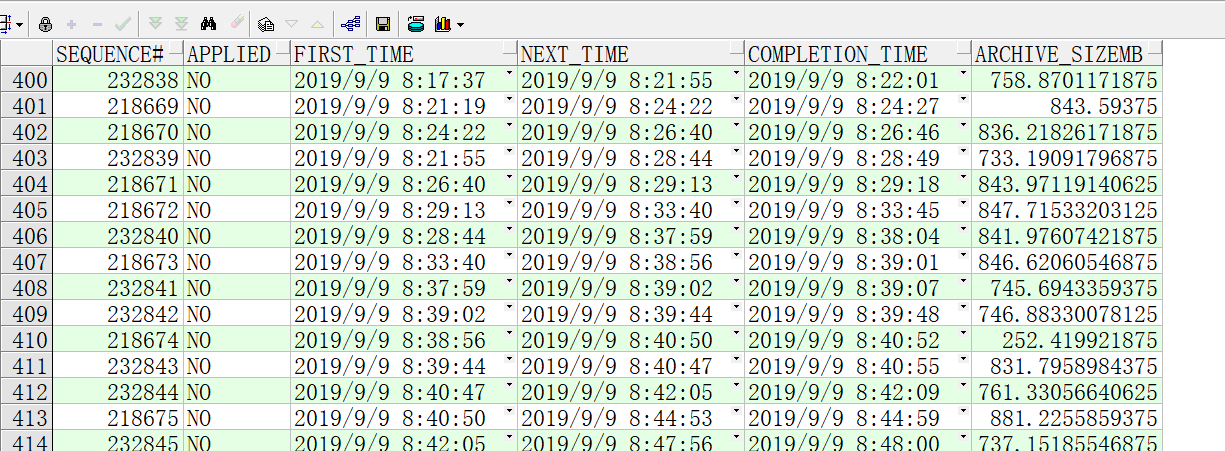The width and height of the screenshot is (1225, 451).
Task: Click size cell 252.419921875
Action: (x=1065, y=340)
